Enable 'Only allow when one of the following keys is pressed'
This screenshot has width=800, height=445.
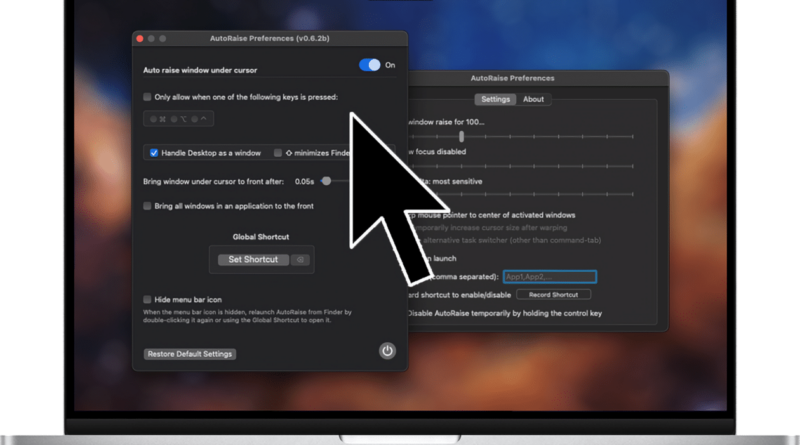147,97
